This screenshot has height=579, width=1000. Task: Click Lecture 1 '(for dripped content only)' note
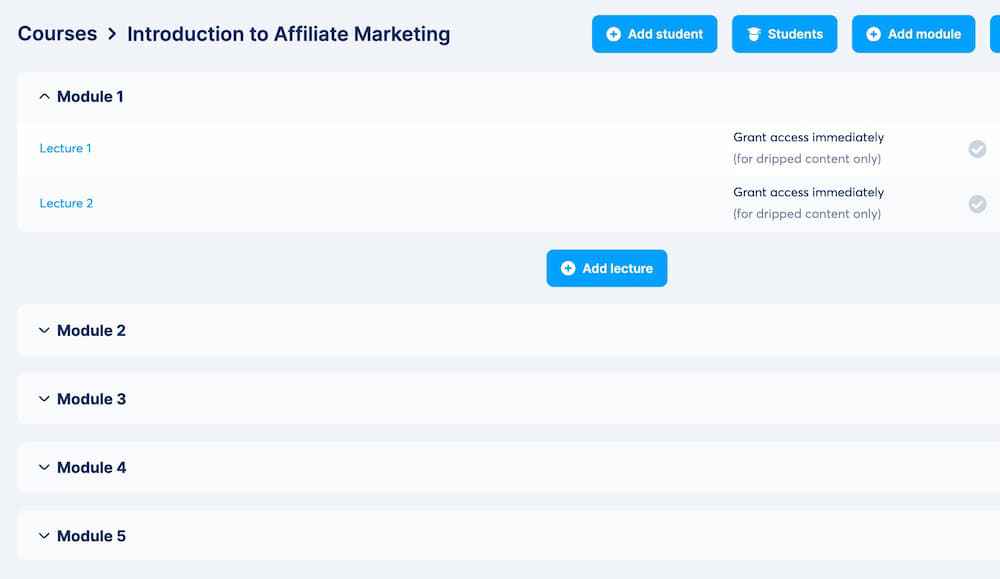(x=807, y=159)
